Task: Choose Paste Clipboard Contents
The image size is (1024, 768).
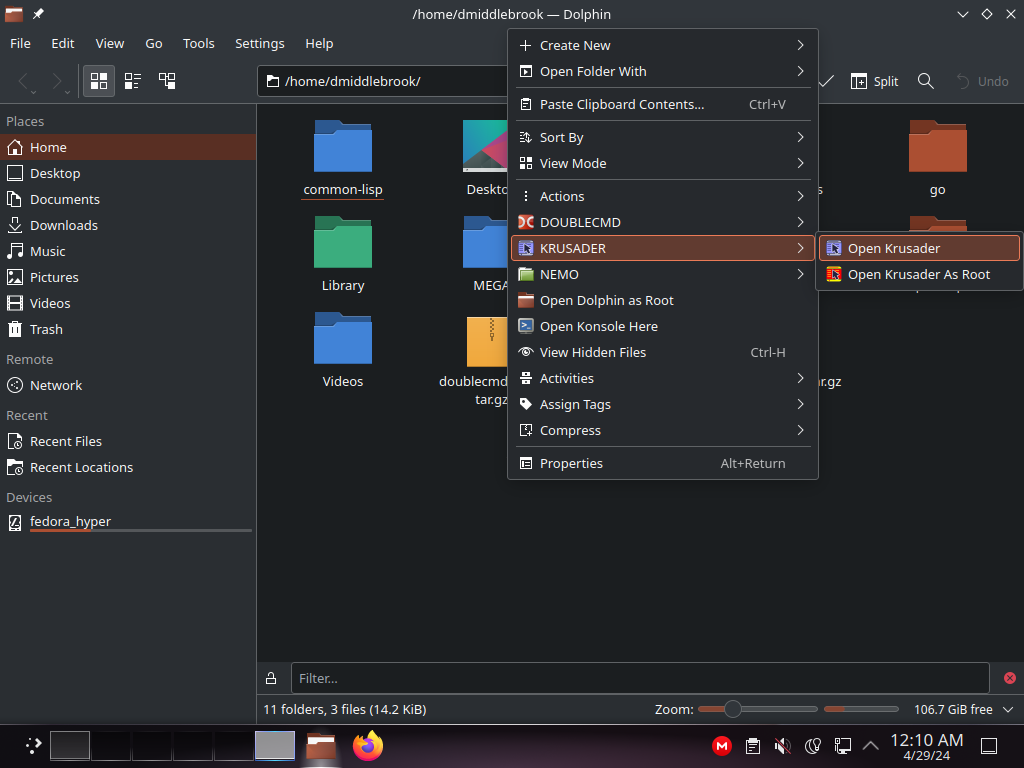Action: click(x=662, y=104)
